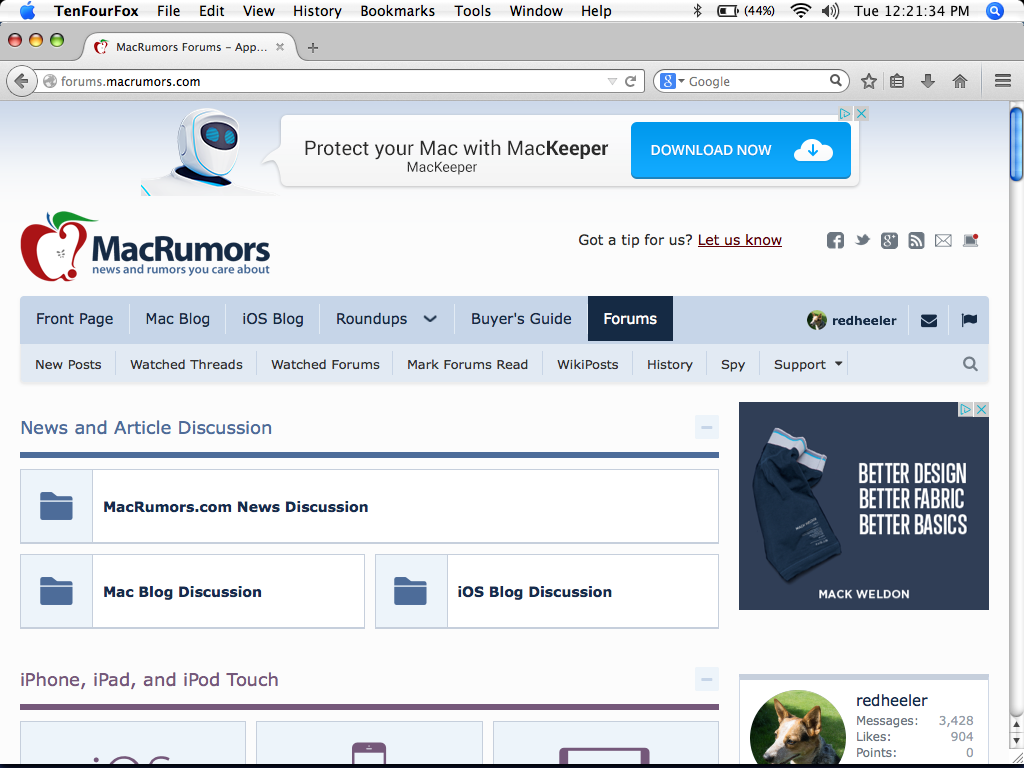
Task: Open New Posts
Action: pos(68,364)
